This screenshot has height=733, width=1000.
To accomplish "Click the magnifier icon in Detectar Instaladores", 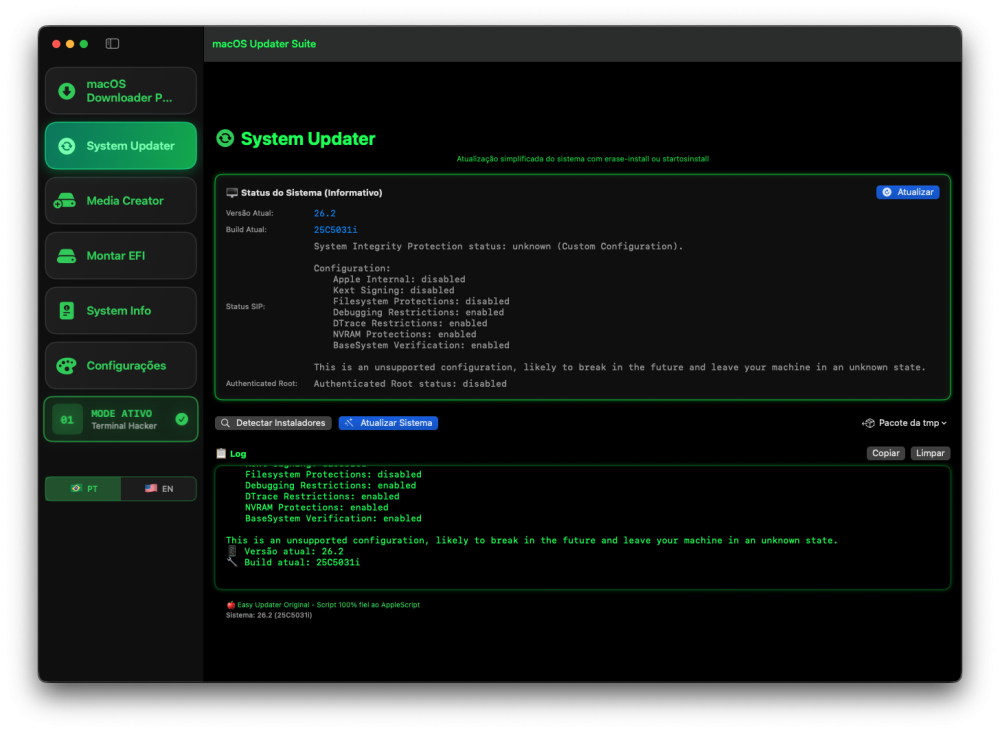I will click(x=225, y=423).
